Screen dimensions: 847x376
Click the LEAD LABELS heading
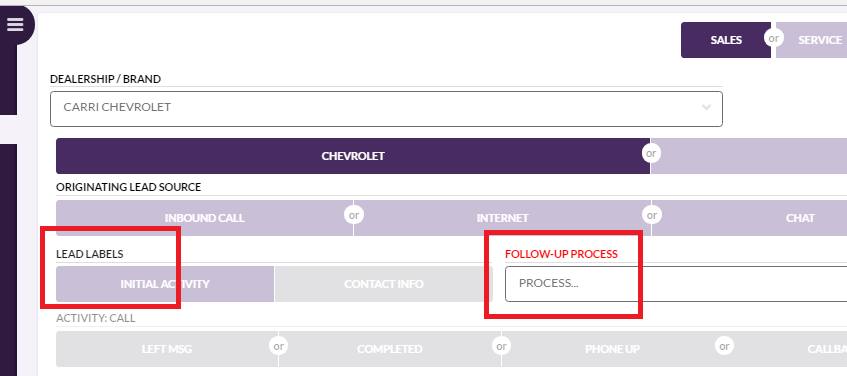tap(90, 254)
